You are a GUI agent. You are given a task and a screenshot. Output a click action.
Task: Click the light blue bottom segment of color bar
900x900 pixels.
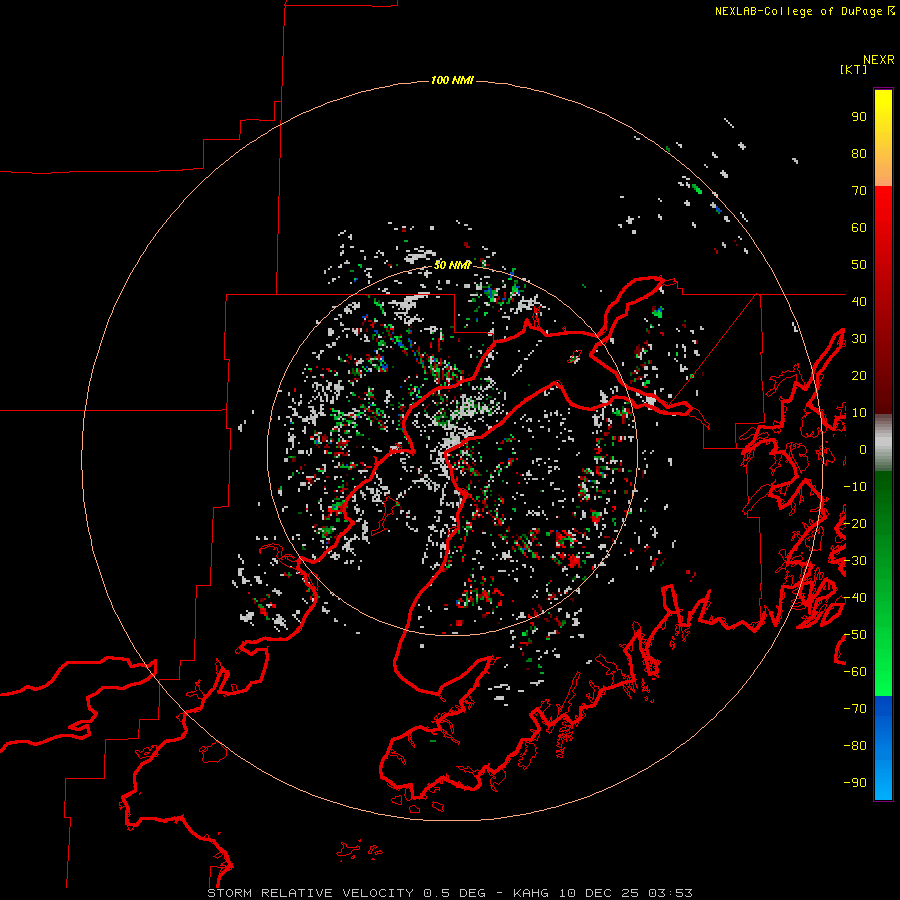pos(883,781)
